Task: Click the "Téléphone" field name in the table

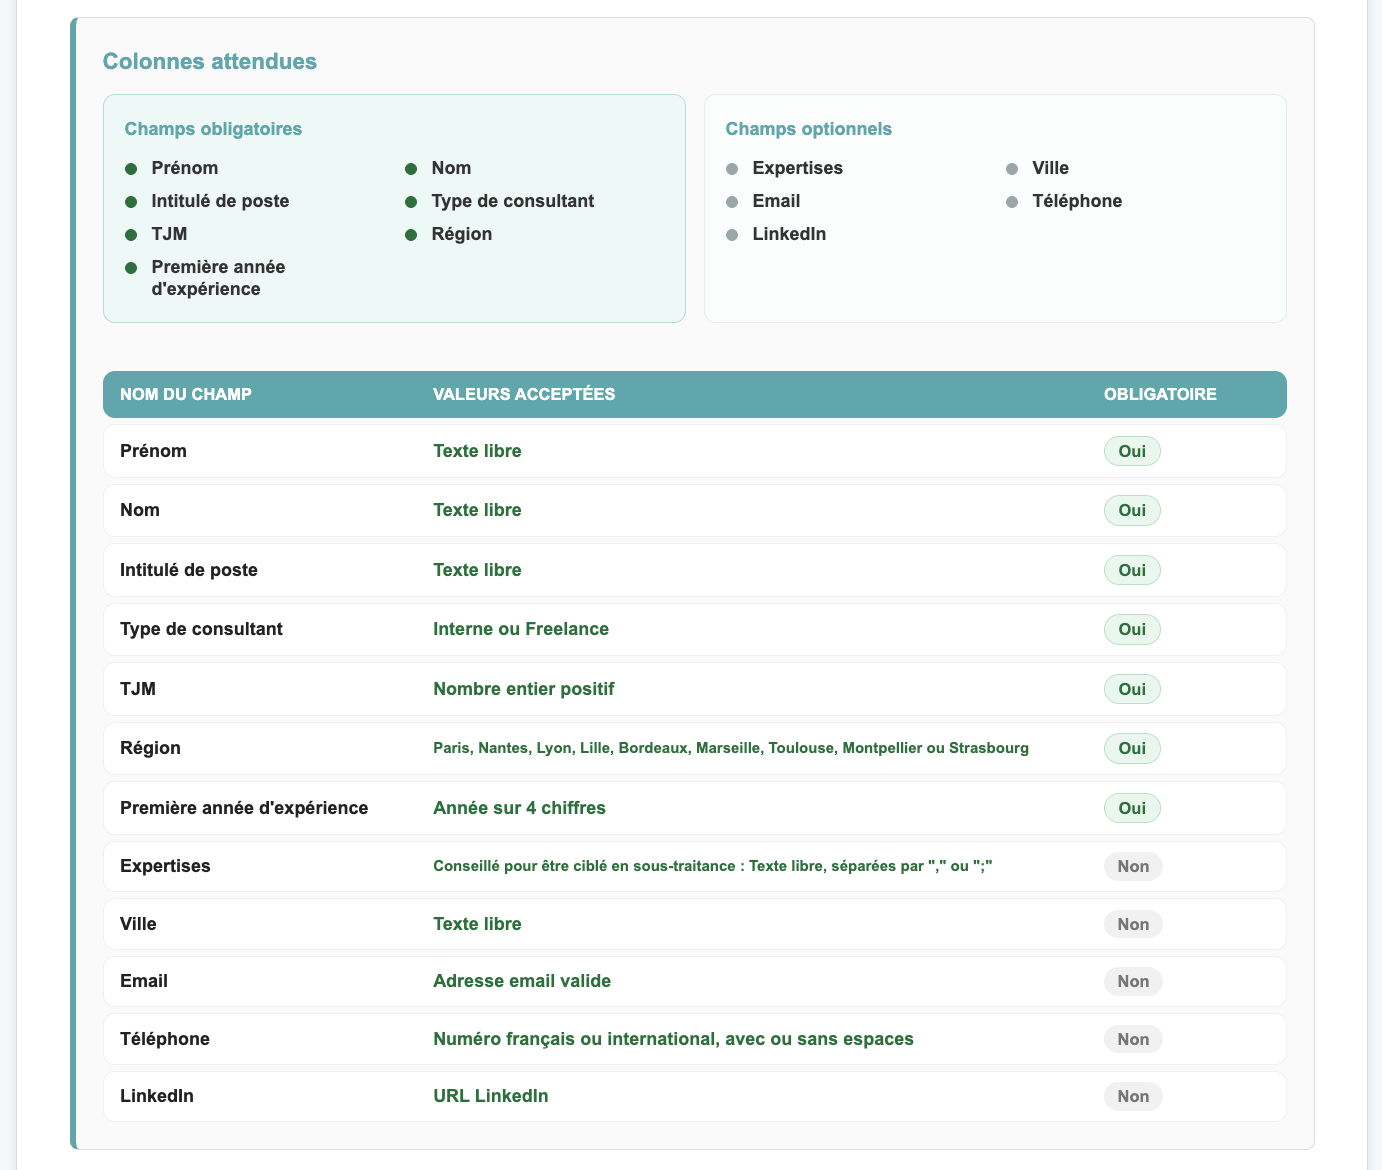Action: 165,1039
